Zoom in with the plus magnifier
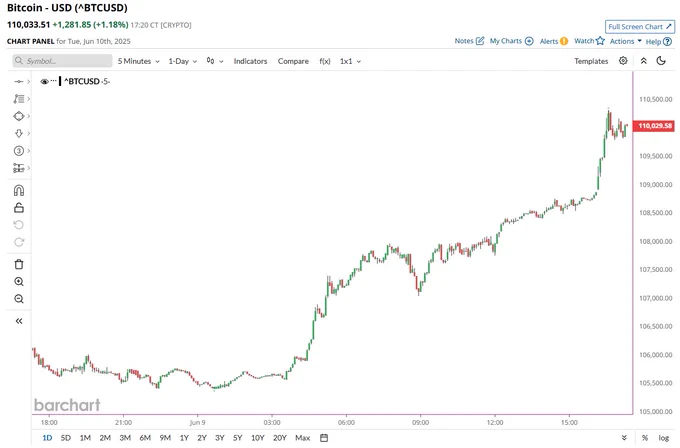 pyautogui.click(x=19, y=281)
